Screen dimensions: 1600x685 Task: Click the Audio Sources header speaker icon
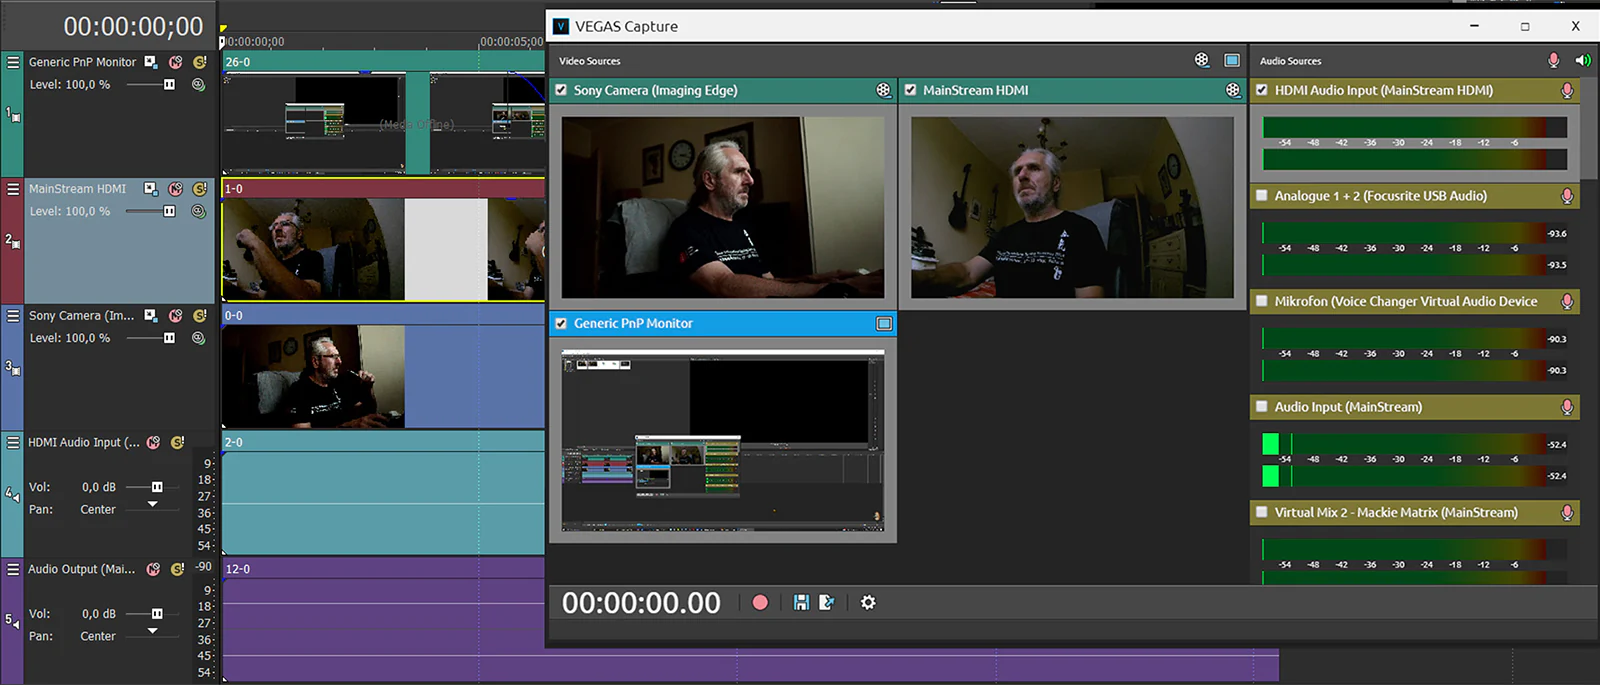1583,60
